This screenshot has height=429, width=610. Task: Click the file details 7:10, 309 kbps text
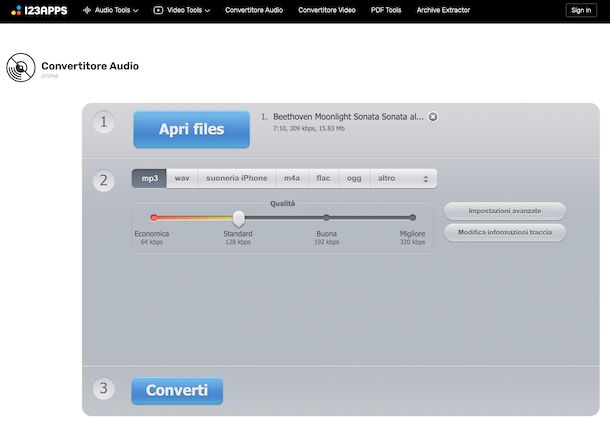(x=309, y=128)
